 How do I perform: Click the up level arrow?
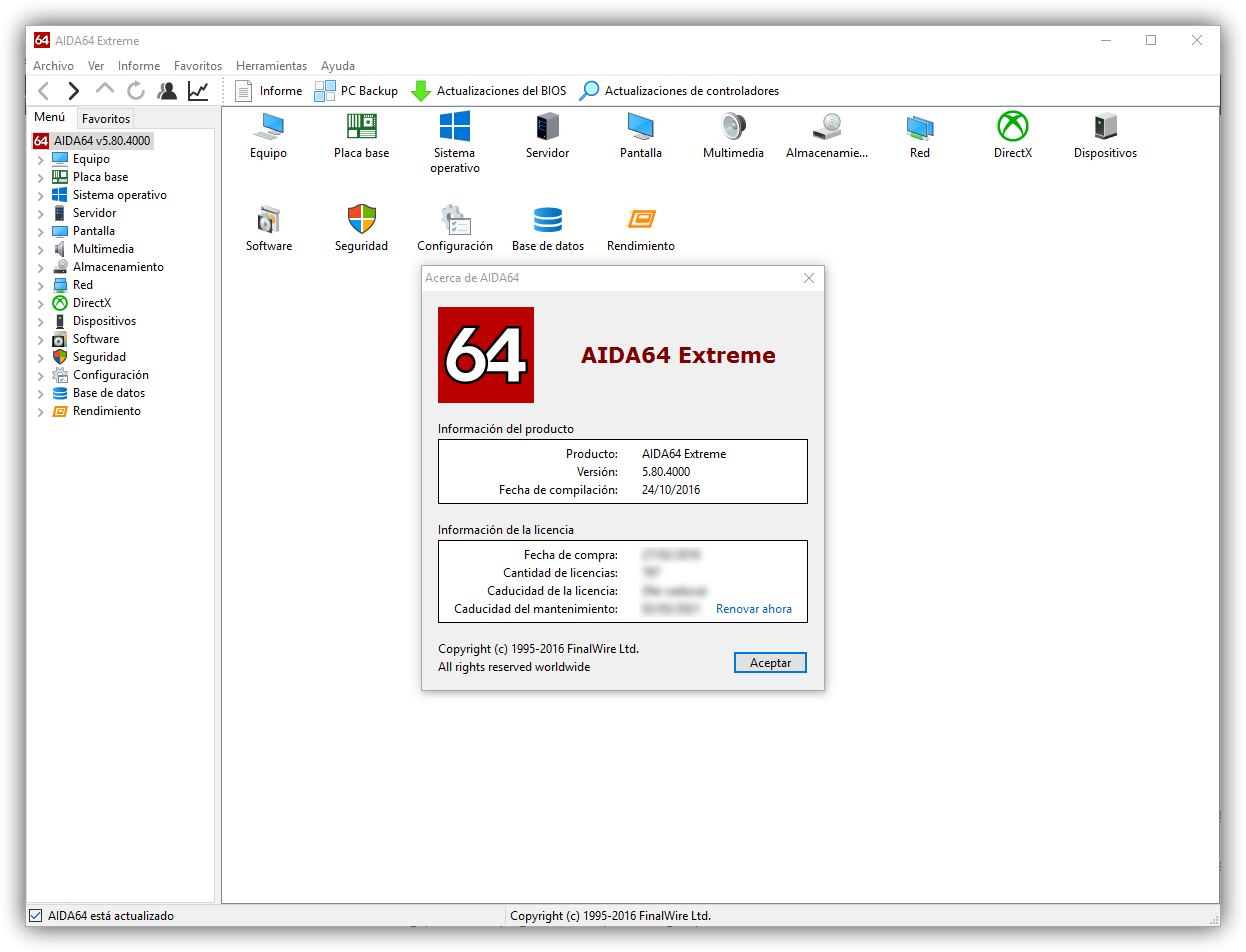105,90
